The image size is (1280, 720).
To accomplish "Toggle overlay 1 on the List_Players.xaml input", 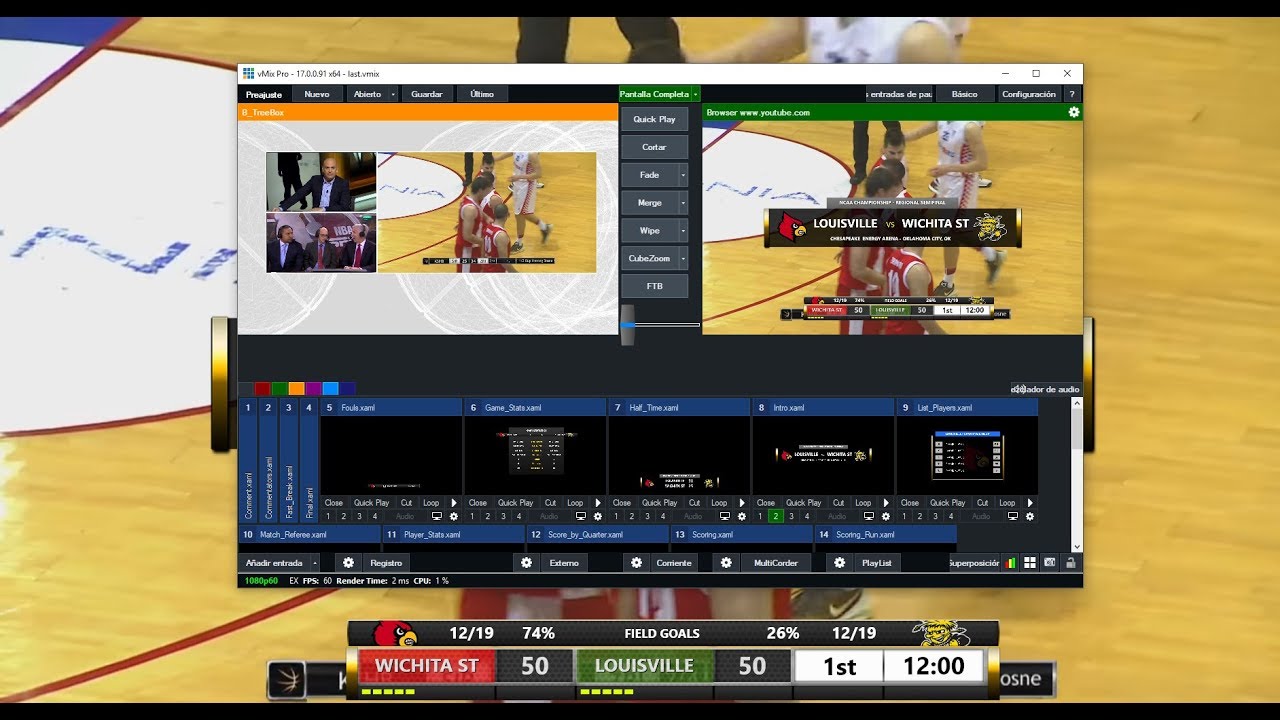I will pyautogui.click(x=904, y=516).
